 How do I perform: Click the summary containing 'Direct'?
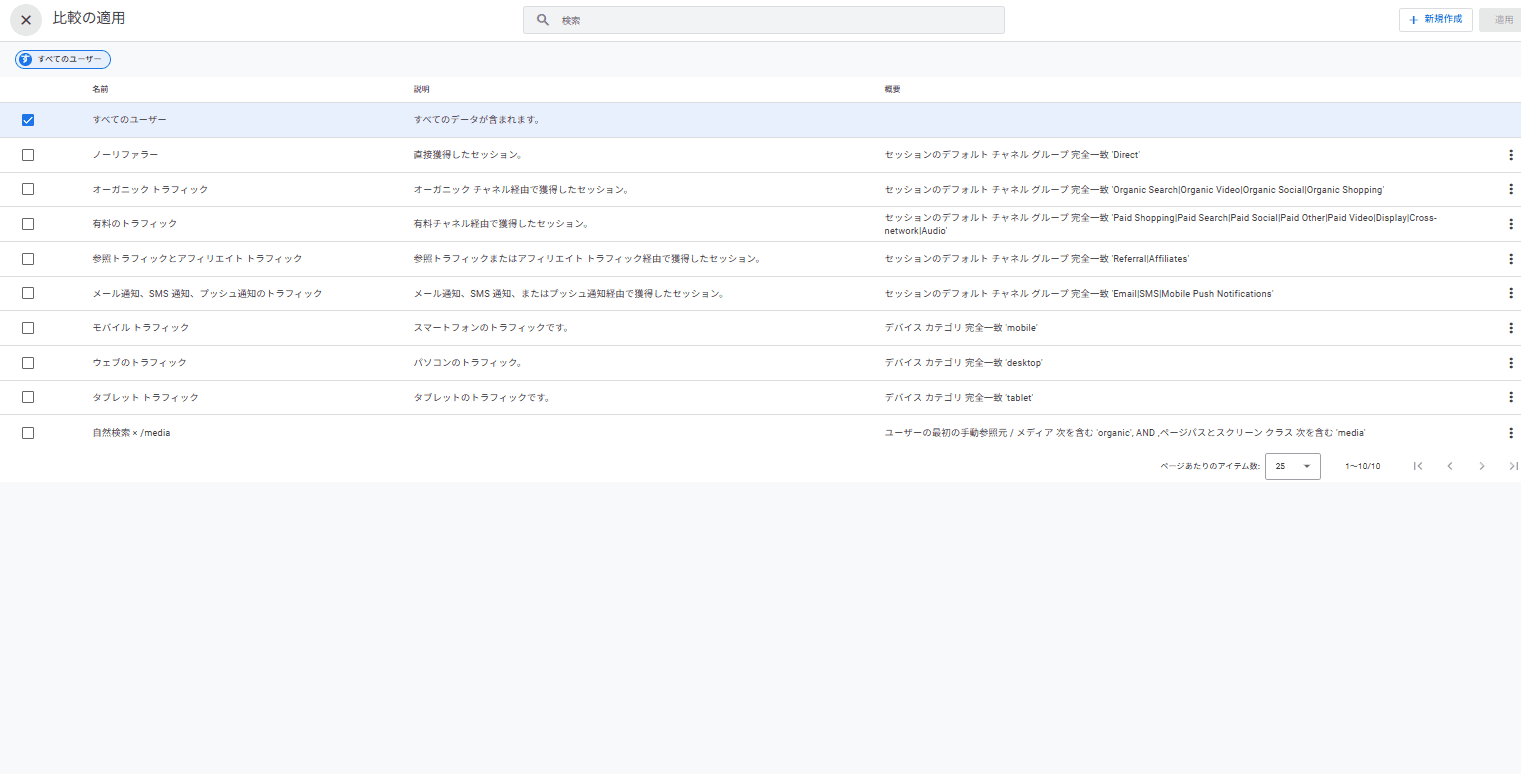(x=1012, y=155)
